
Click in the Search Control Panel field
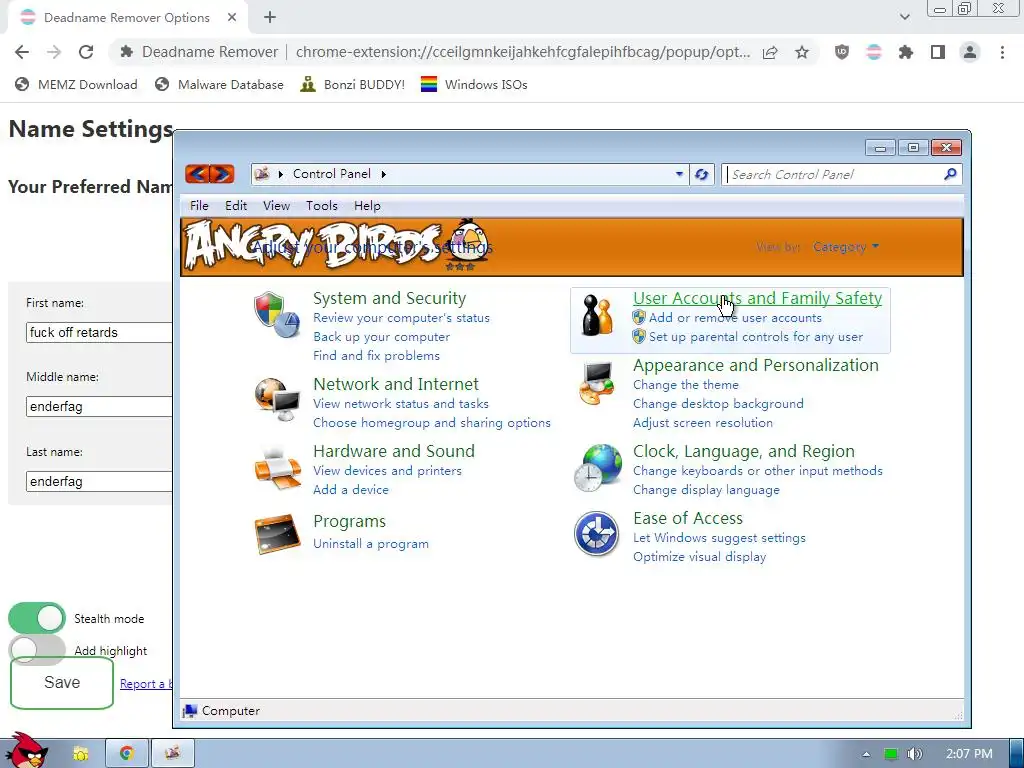pyautogui.click(x=834, y=174)
